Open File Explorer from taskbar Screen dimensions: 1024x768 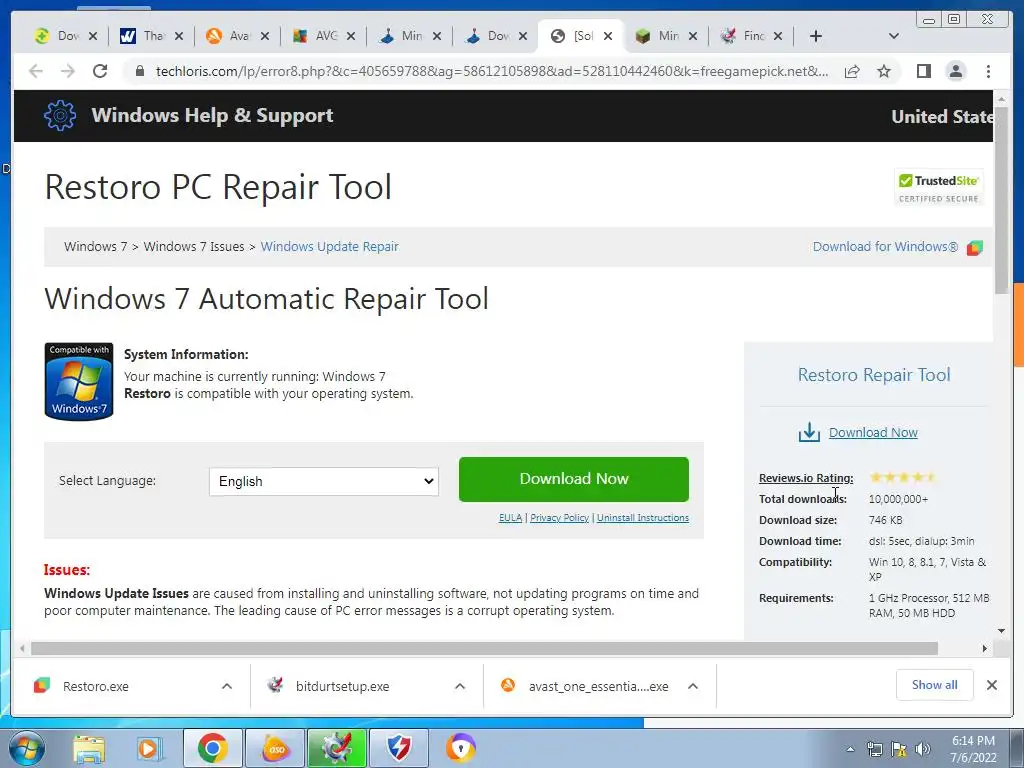click(88, 748)
